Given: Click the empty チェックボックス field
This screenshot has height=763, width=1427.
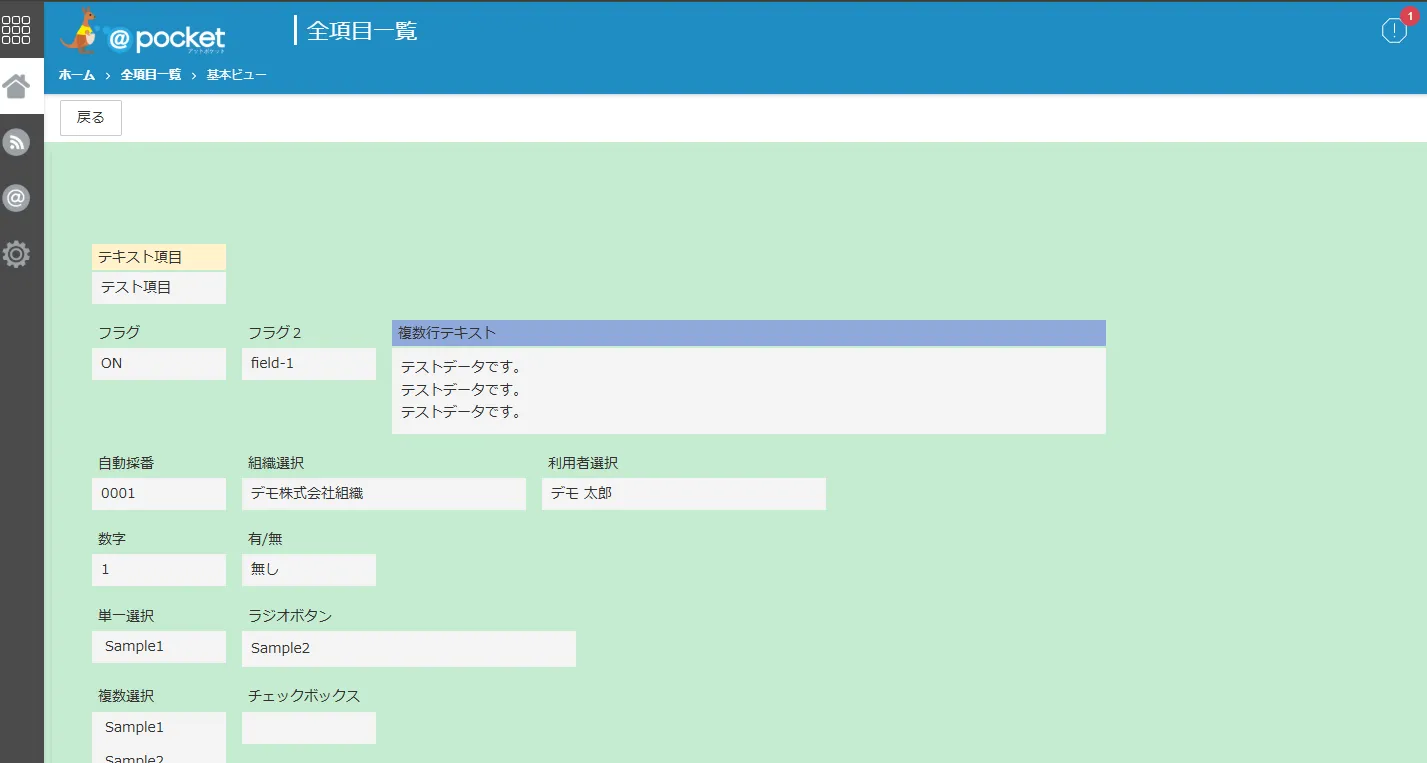Looking at the screenshot, I should [x=309, y=727].
